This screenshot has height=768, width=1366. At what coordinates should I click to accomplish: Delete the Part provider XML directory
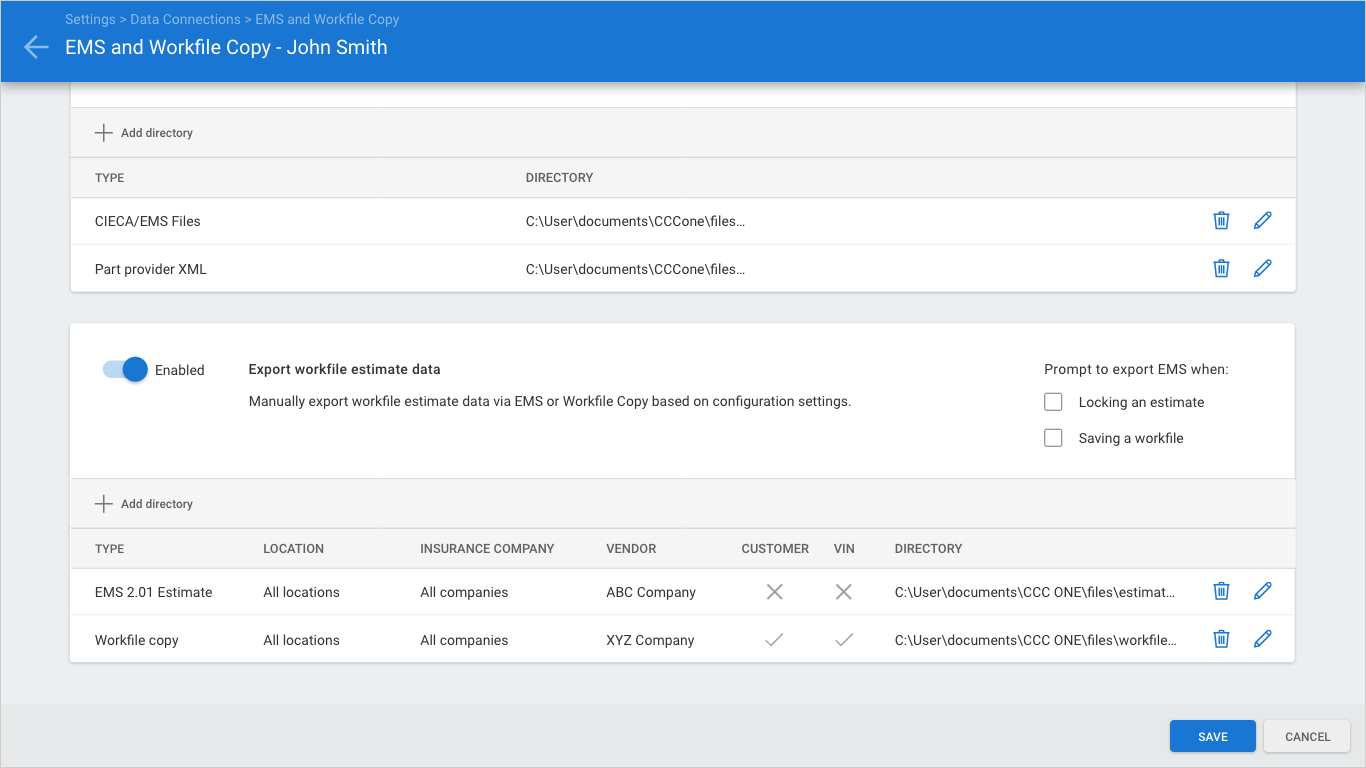click(1221, 268)
